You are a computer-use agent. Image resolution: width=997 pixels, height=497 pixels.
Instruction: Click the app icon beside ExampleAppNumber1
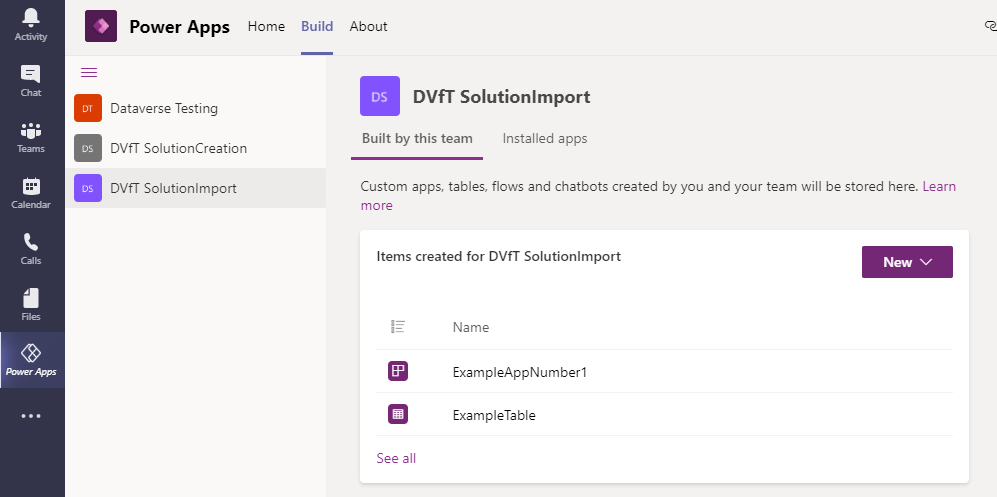(397, 371)
